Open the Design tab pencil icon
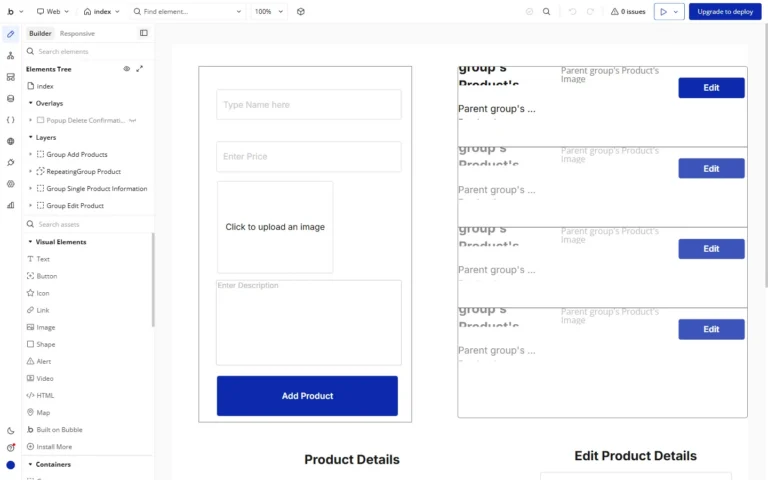 [x=10, y=34]
